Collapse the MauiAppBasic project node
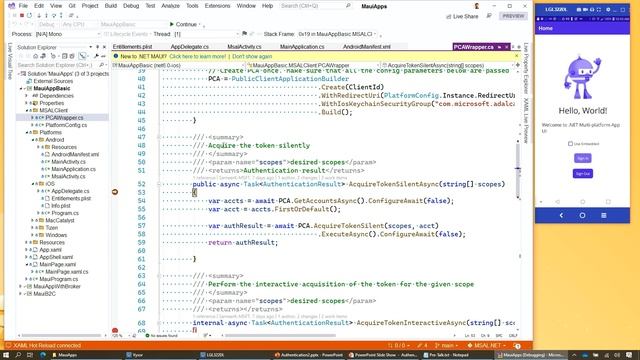 [x=21, y=89]
